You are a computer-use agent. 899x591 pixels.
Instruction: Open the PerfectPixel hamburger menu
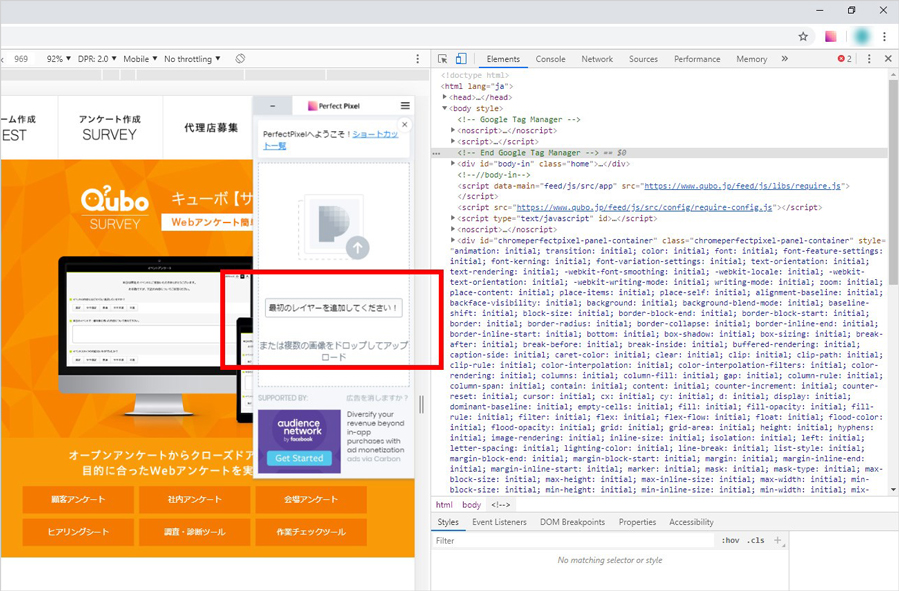point(405,105)
